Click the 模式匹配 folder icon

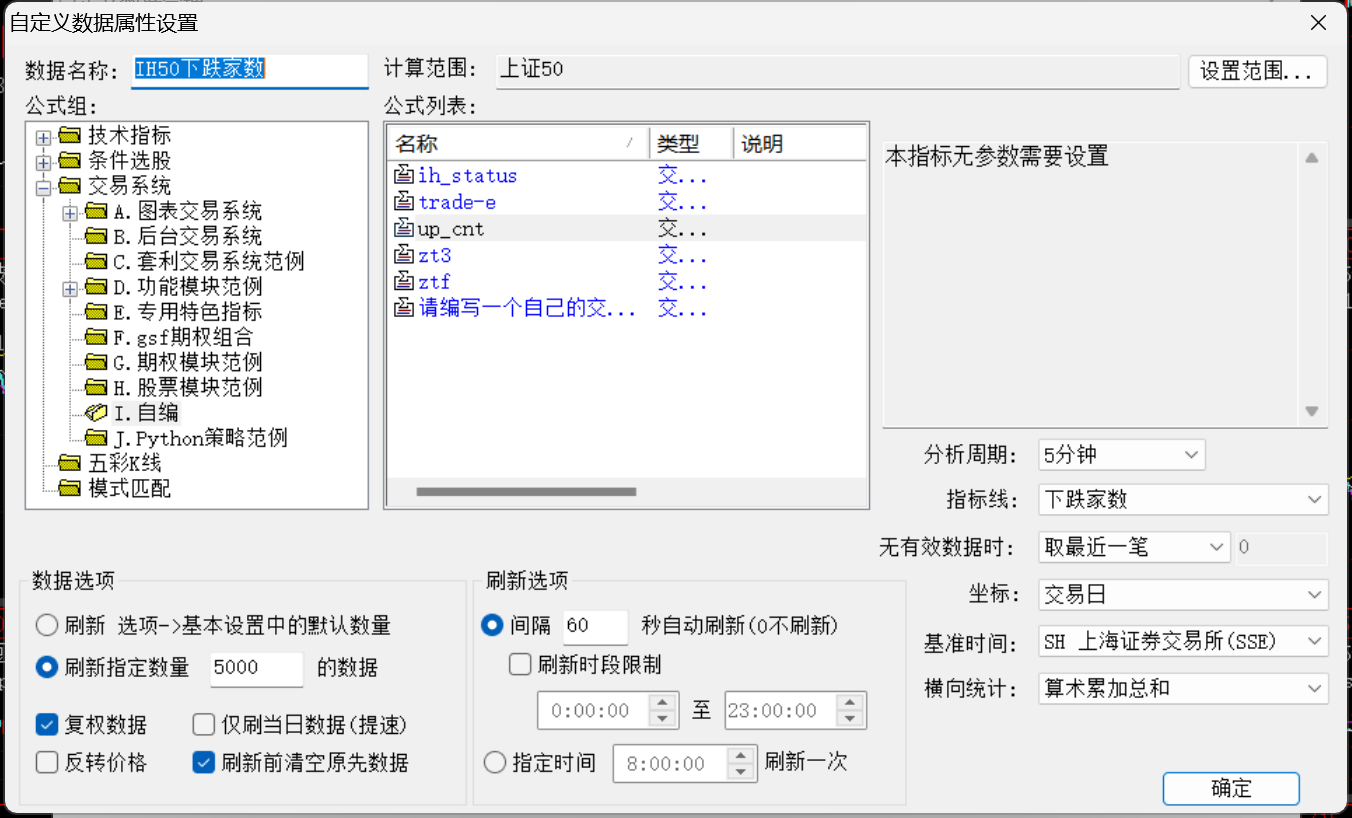coord(69,488)
